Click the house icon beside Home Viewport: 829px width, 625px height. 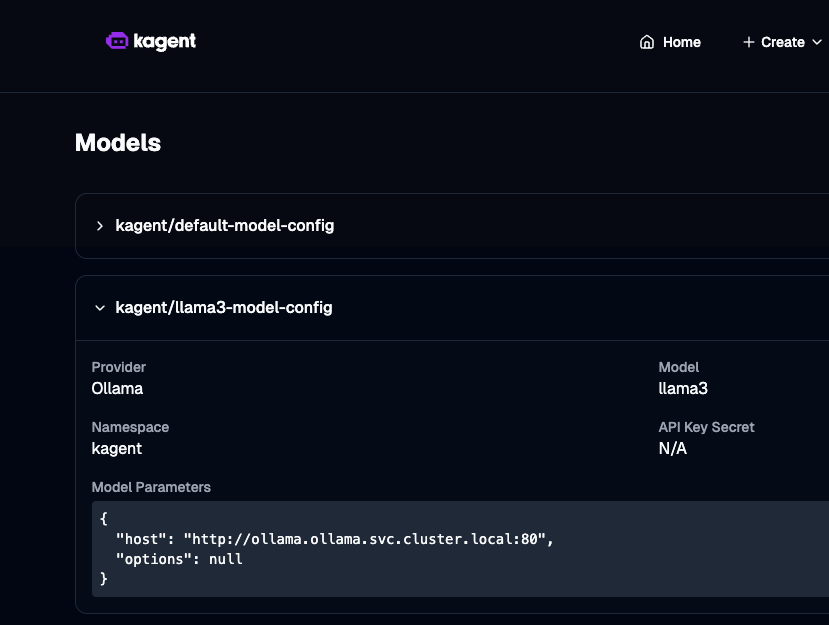coord(647,42)
